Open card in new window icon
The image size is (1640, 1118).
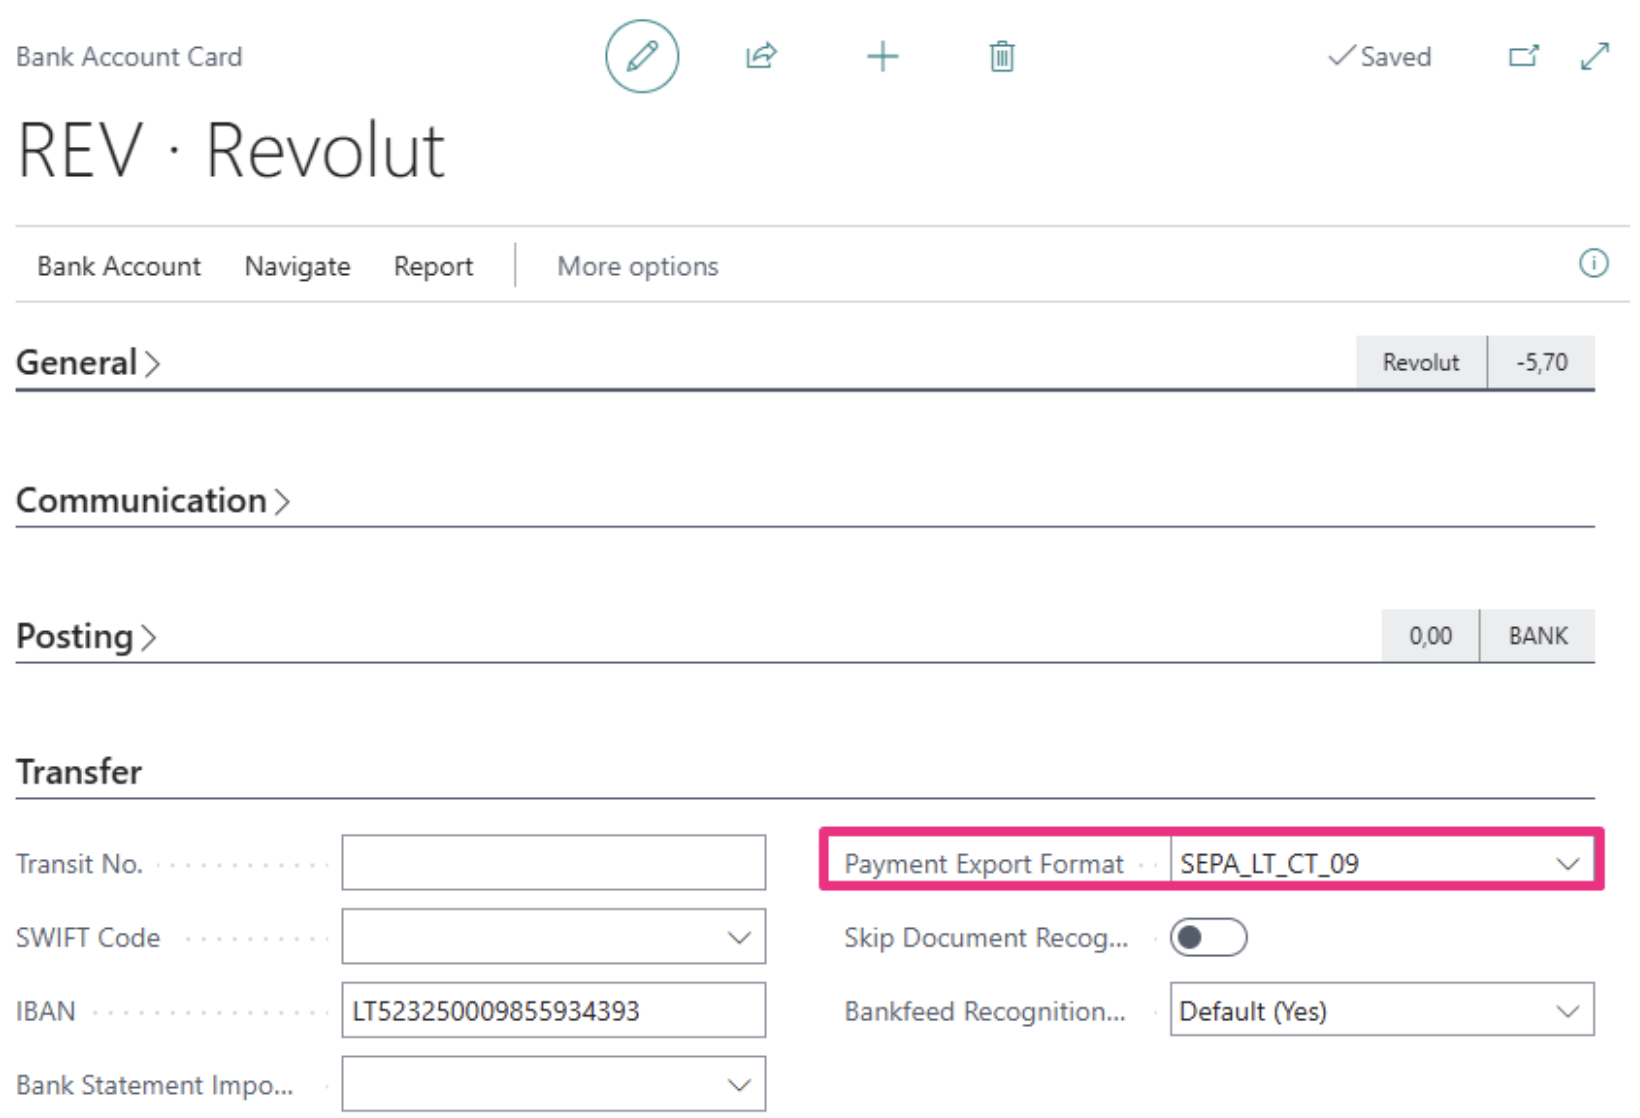tap(1523, 56)
